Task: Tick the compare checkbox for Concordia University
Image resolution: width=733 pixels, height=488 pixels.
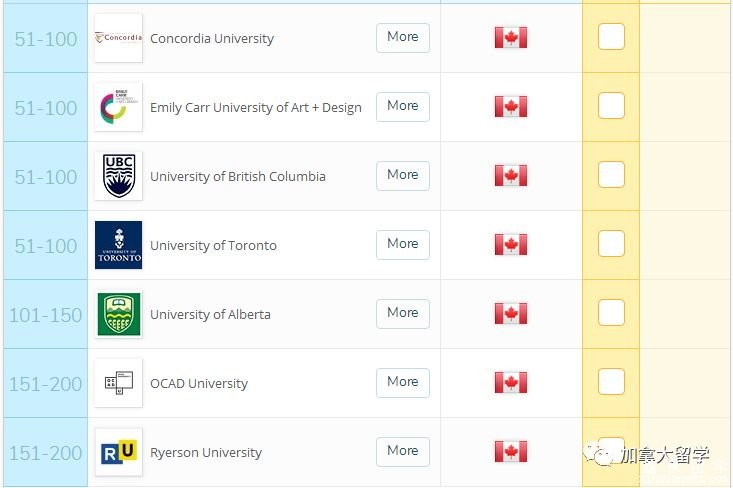Action: [x=611, y=36]
